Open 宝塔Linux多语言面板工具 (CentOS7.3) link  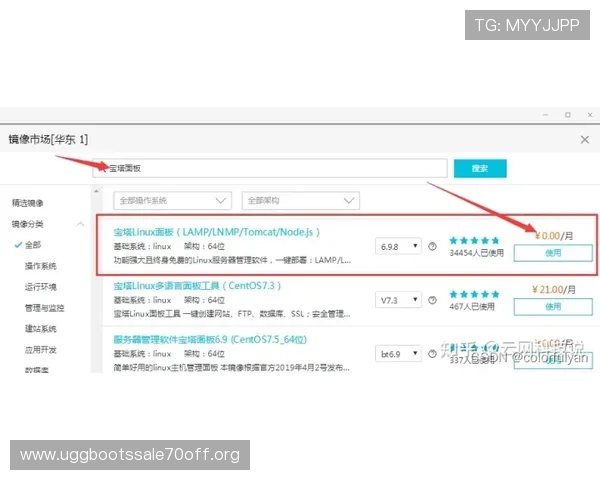[x=197, y=286]
